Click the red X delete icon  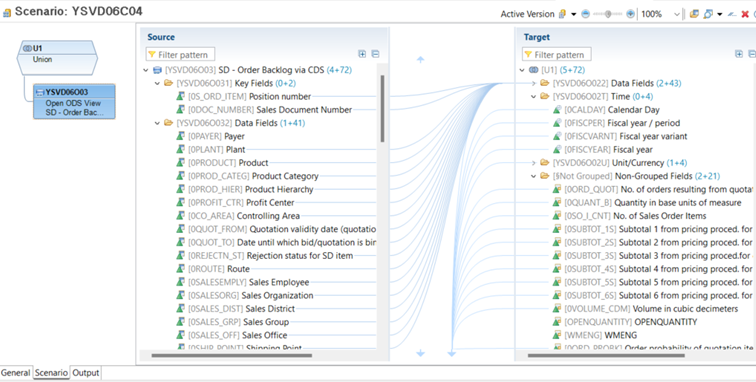click(x=744, y=14)
